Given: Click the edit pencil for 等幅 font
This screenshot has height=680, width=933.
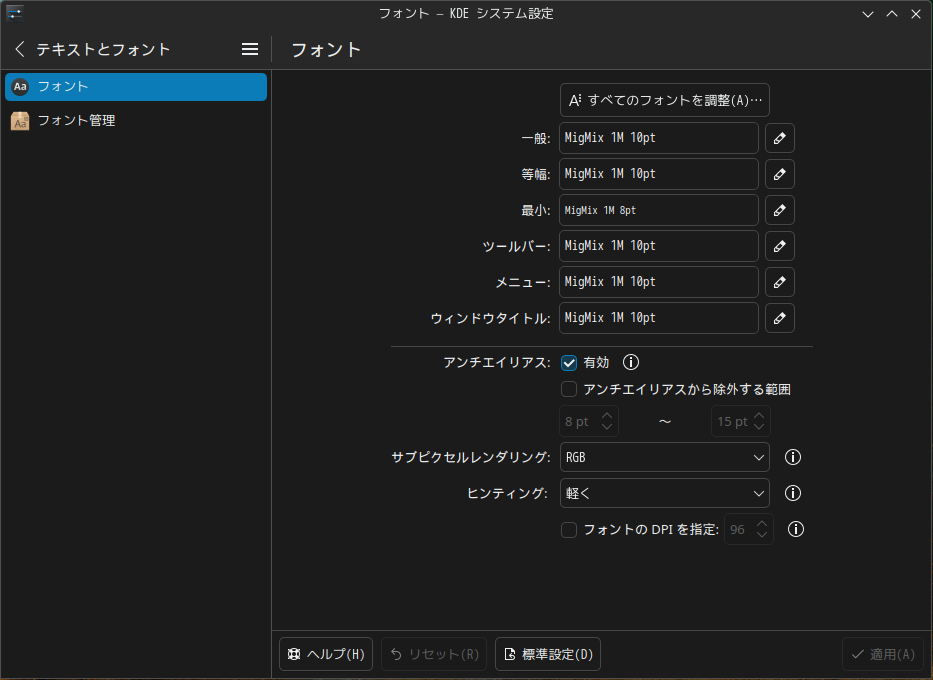Looking at the screenshot, I should point(779,174).
